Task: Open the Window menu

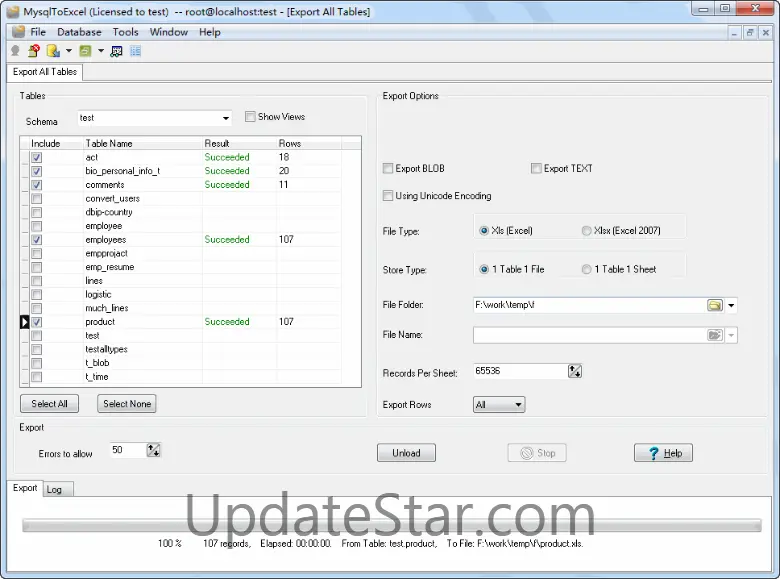Action: click(169, 32)
